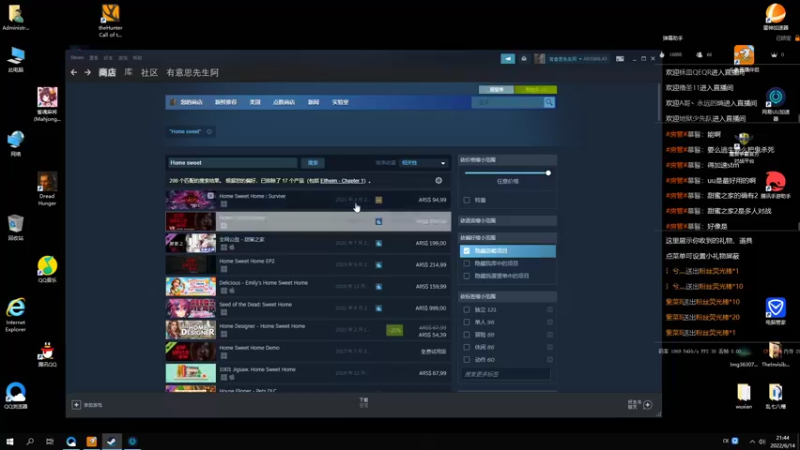The height and width of the screenshot is (450, 800).
Task: Open 点数商店 points shop menu item
Action: click(284, 103)
